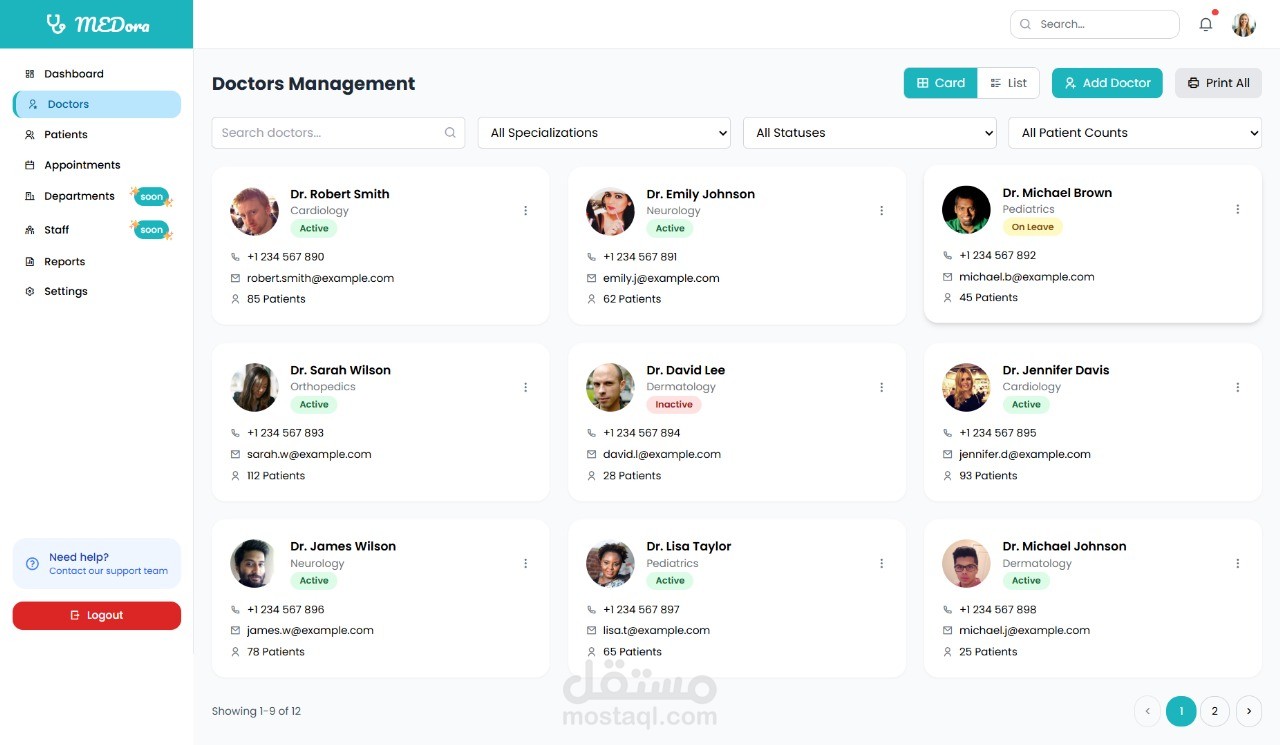
Task: Click the Search doctors input field
Action: 338,133
